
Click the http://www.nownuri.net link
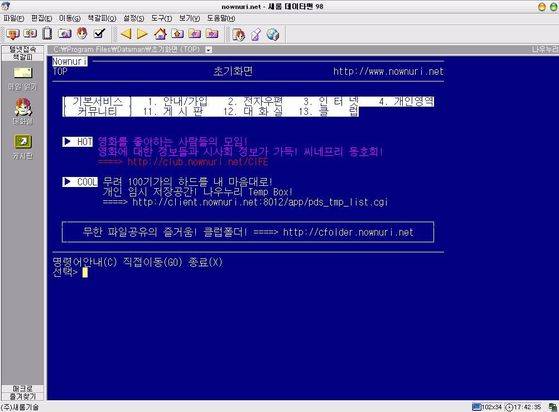pos(388,72)
